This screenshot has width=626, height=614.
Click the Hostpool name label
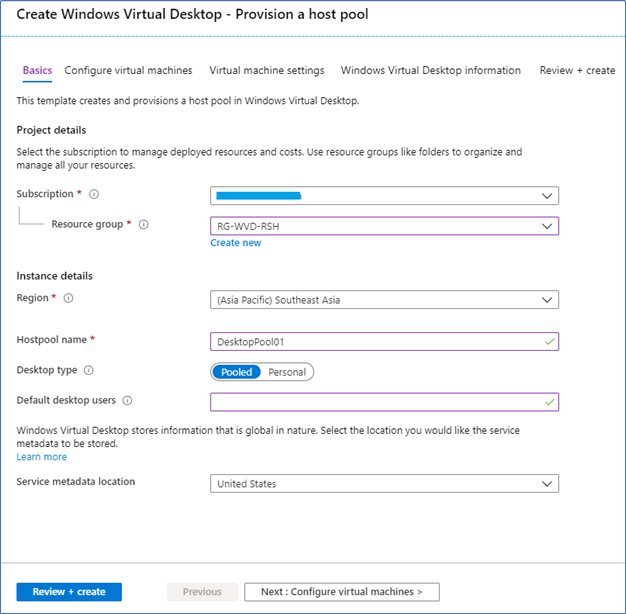coord(52,340)
